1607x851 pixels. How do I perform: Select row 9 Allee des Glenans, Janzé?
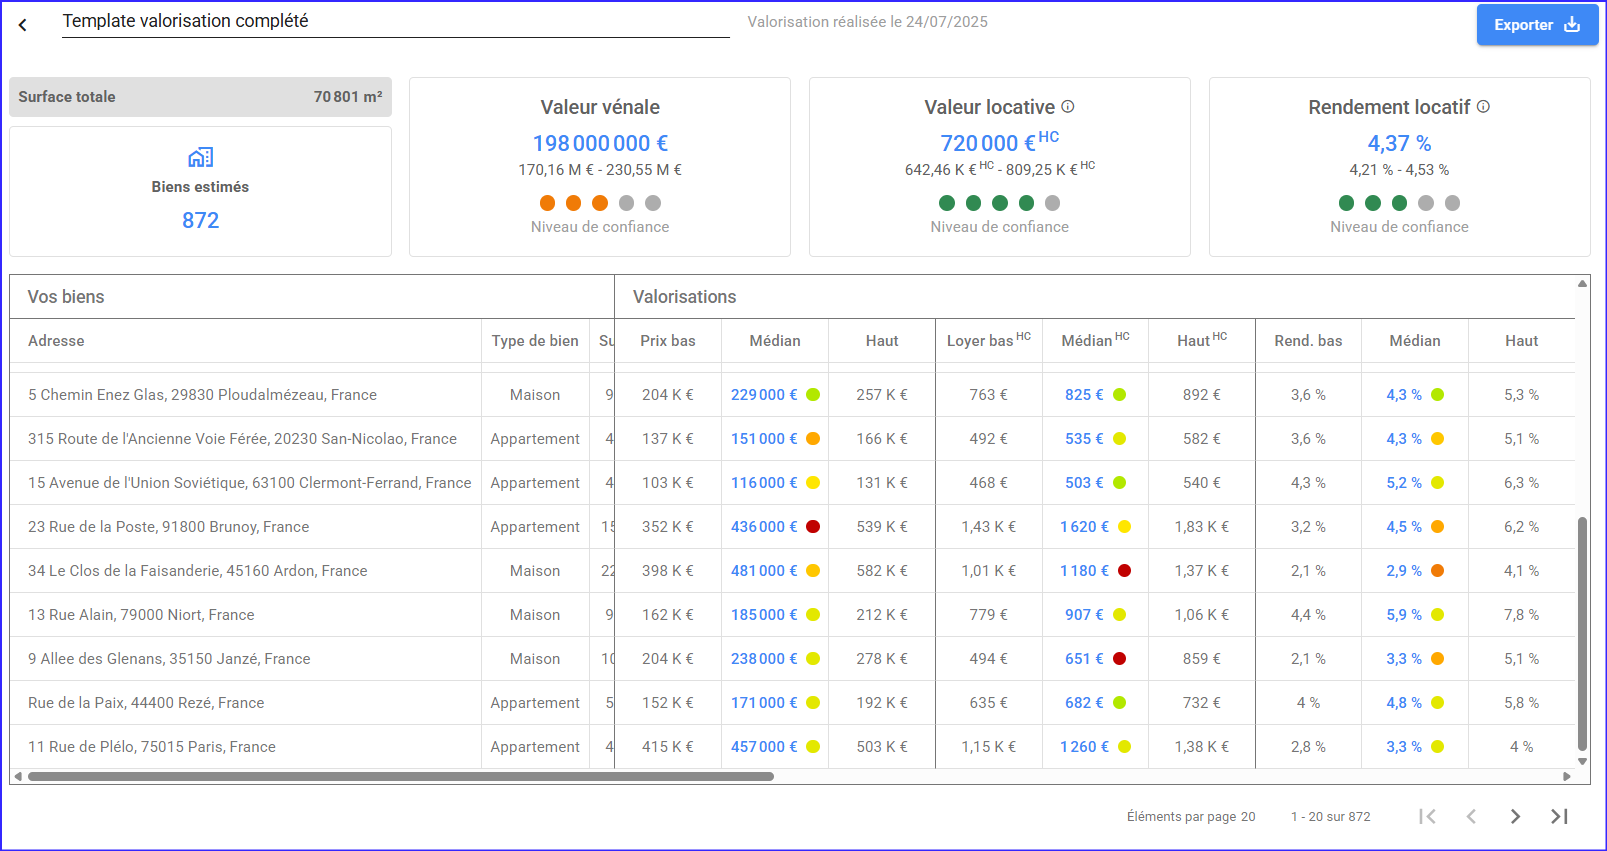click(x=792, y=659)
